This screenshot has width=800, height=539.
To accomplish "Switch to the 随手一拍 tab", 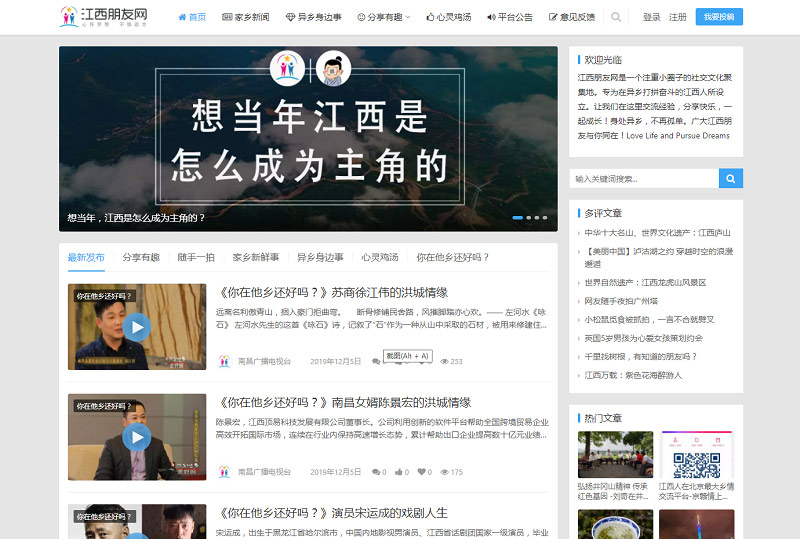I will (196, 257).
